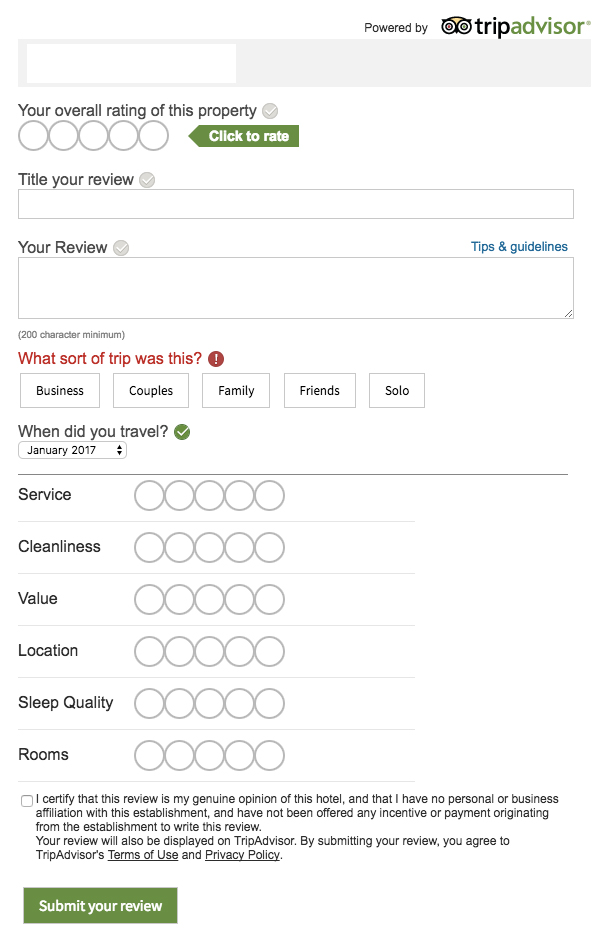
Task: Pick the Solo trip option
Action: click(397, 390)
